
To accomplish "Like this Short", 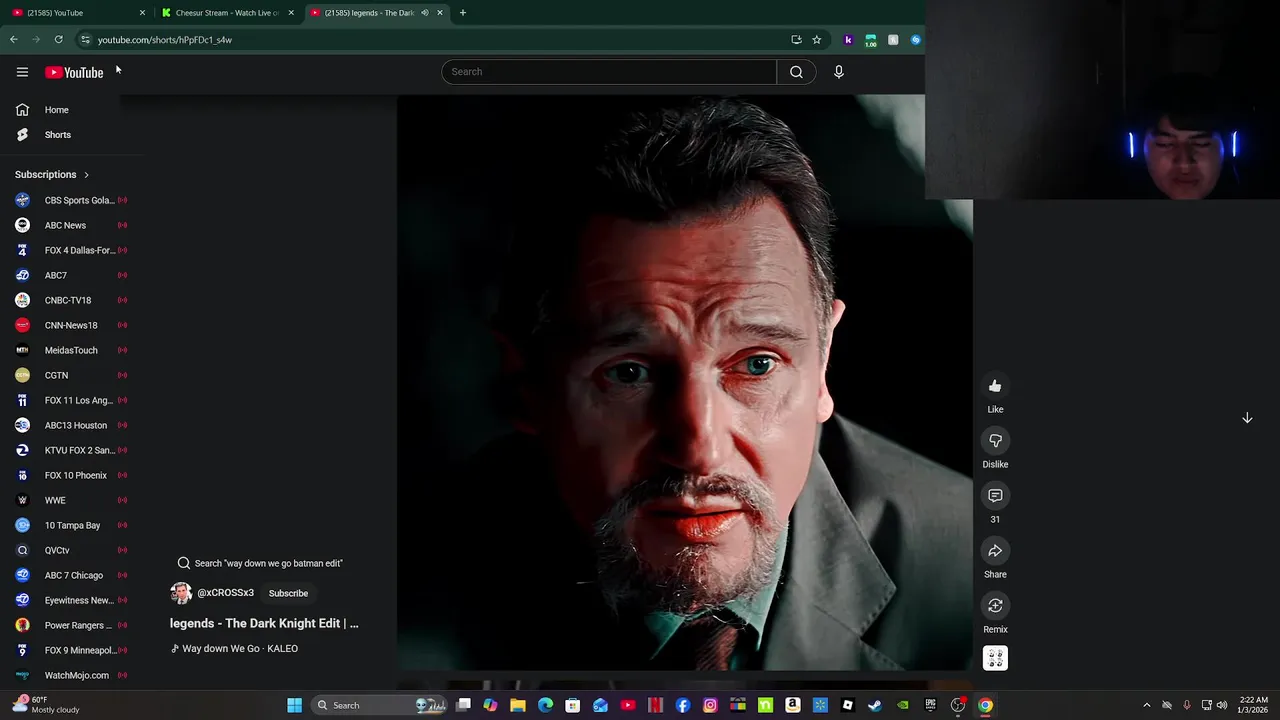I will point(995,386).
